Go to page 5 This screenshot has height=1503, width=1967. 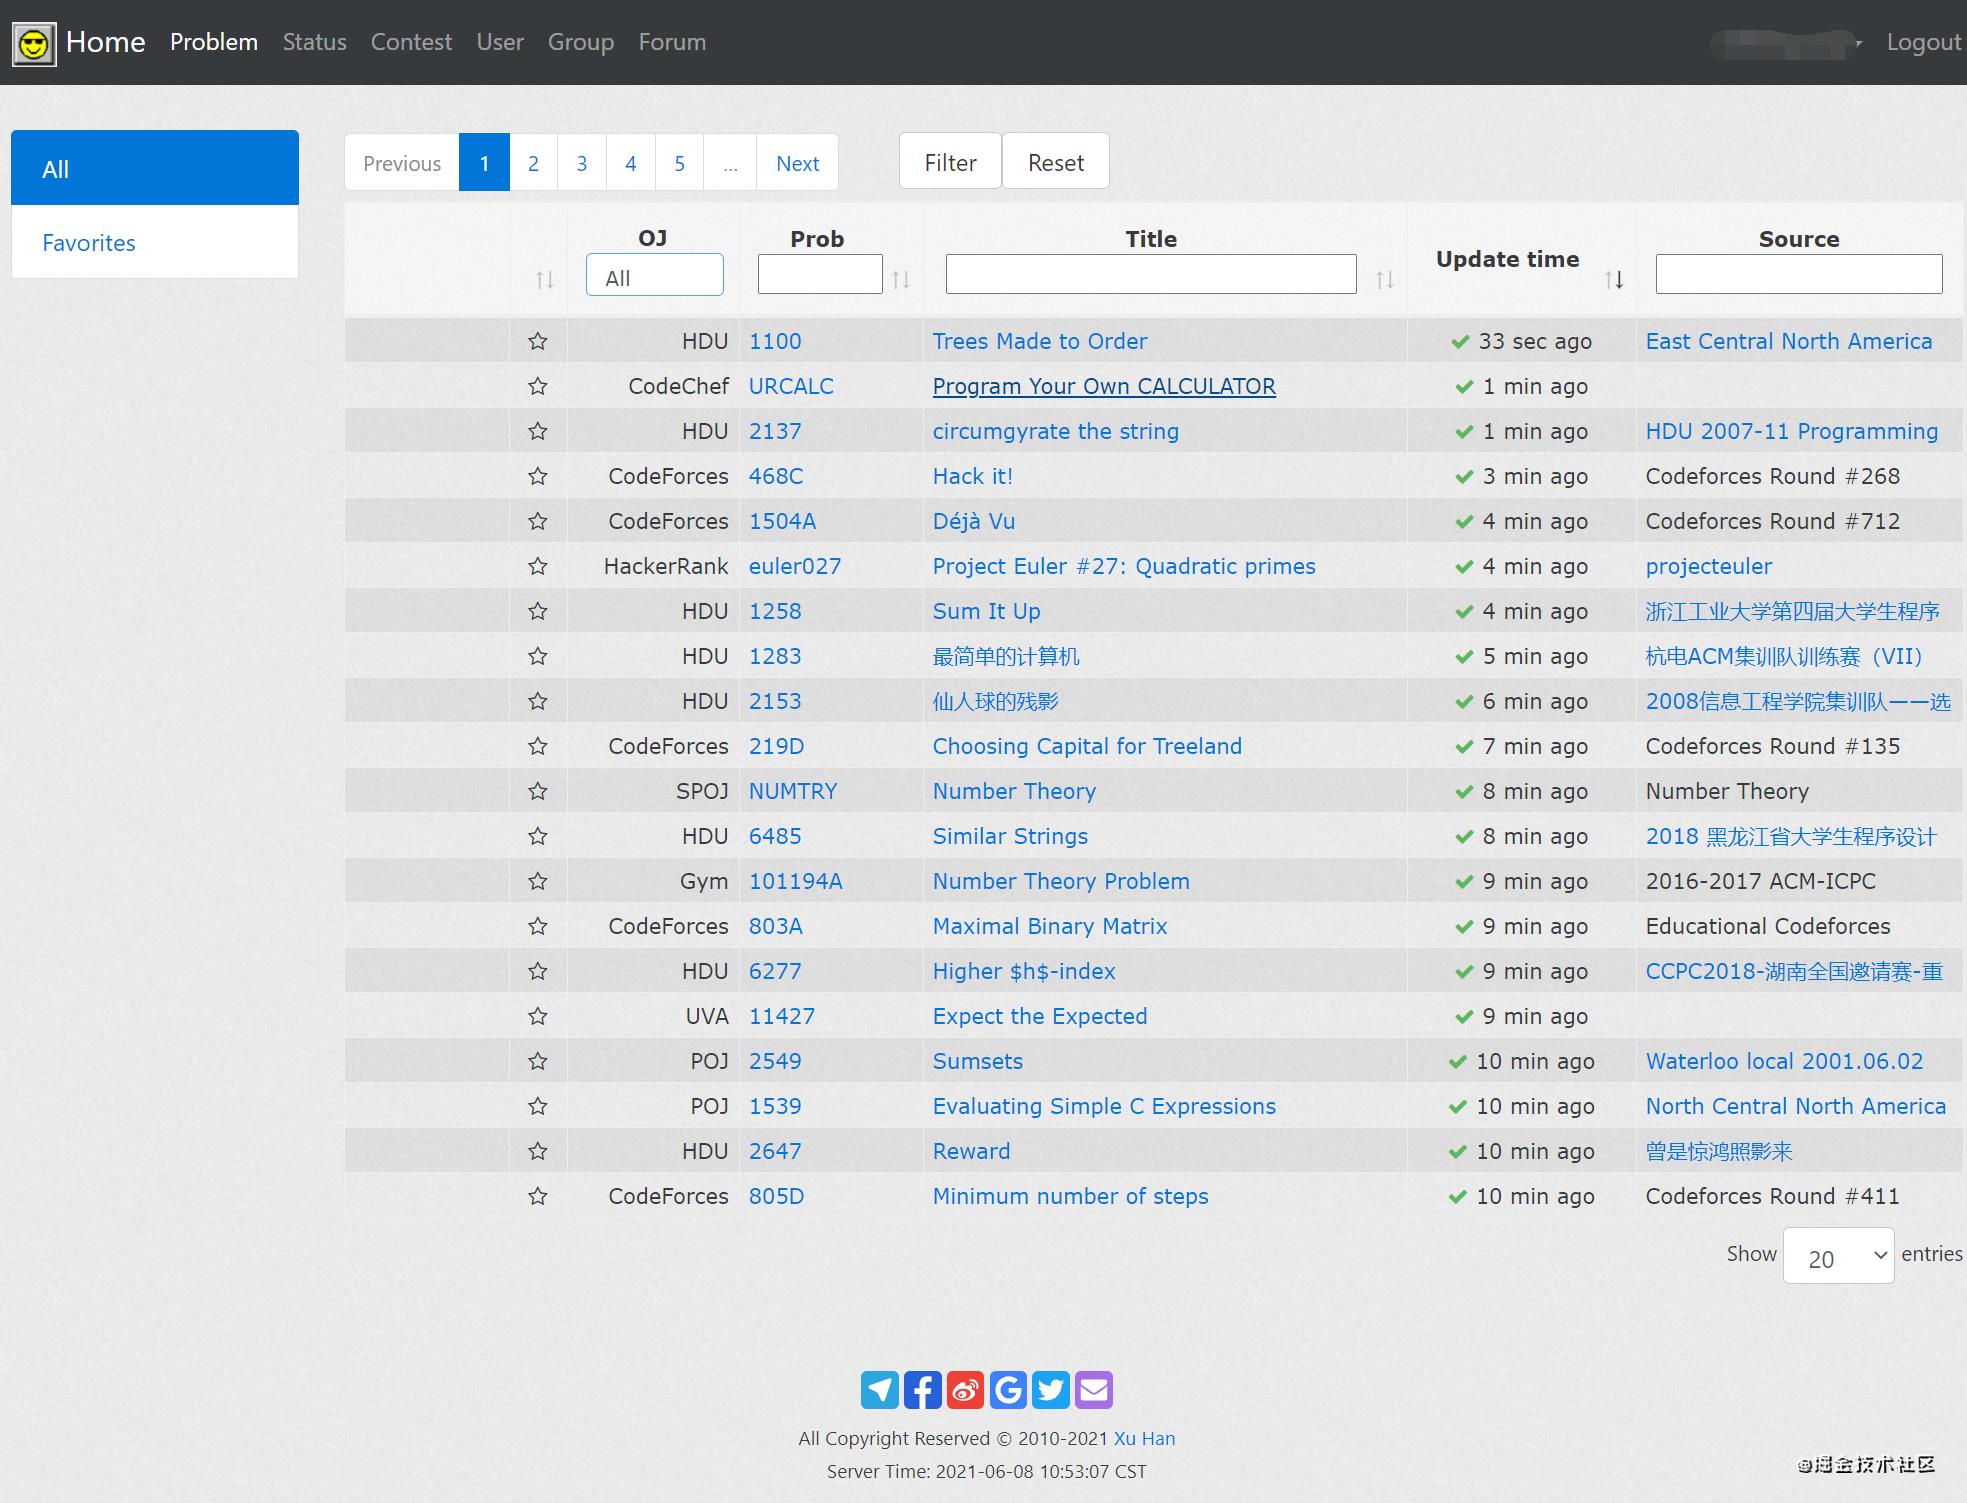[680, 163]
